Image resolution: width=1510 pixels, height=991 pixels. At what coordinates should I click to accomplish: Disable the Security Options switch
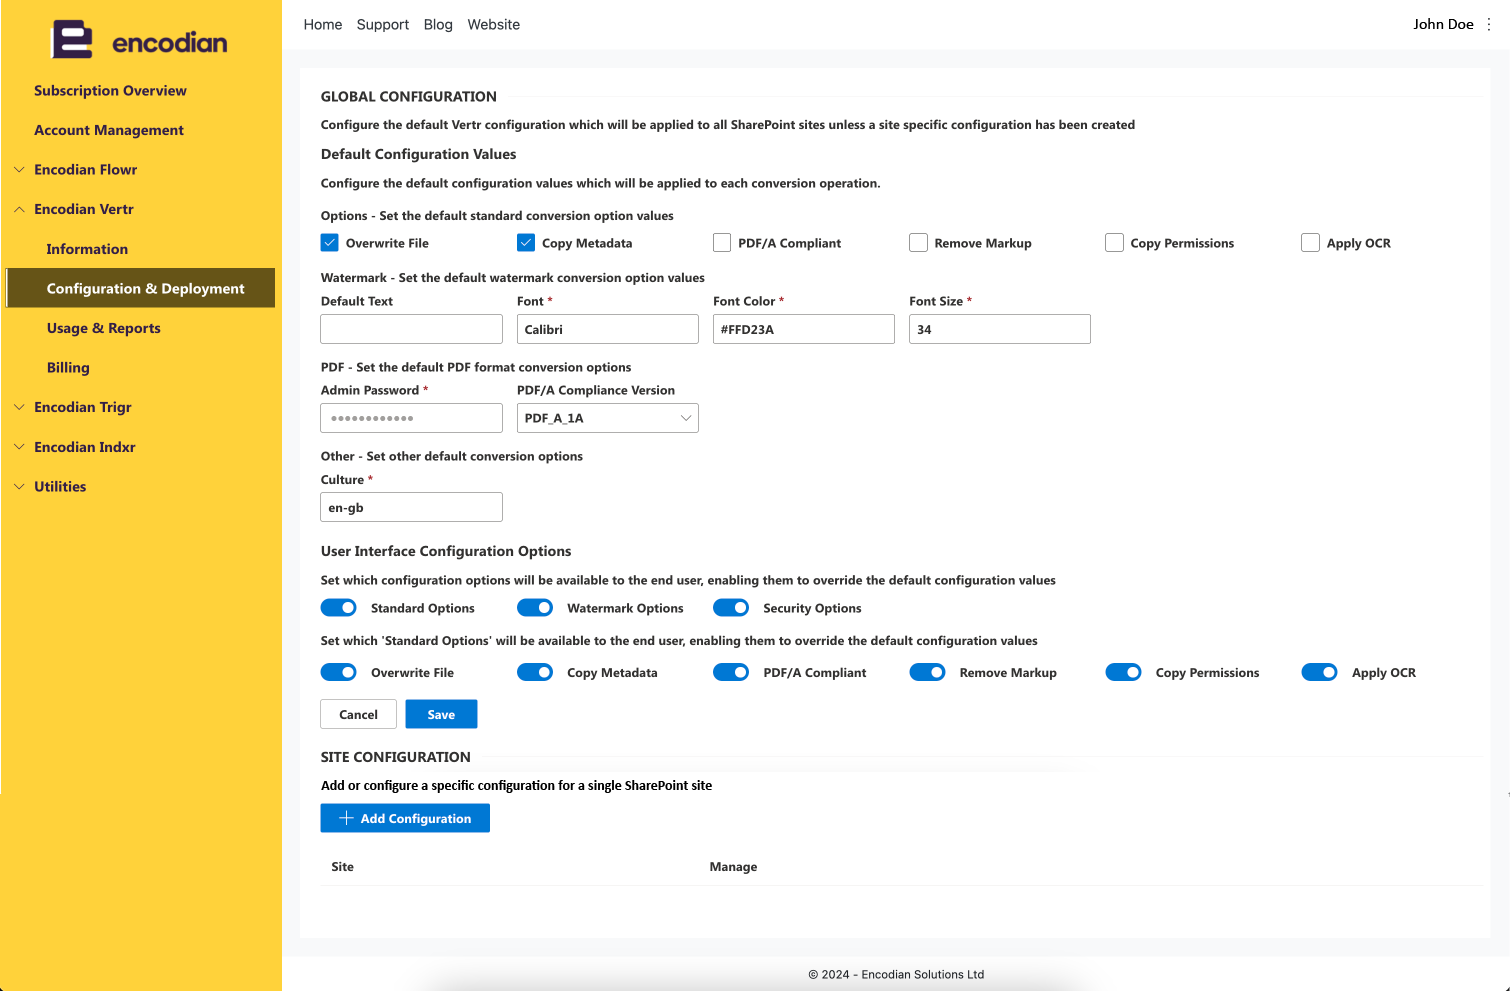click(731, 608)
